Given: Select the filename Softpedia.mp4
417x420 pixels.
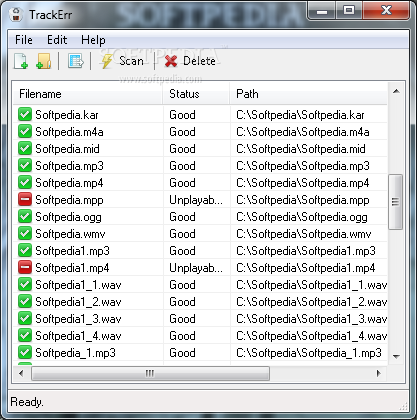Looking at the screenshot, I should 69,183.
